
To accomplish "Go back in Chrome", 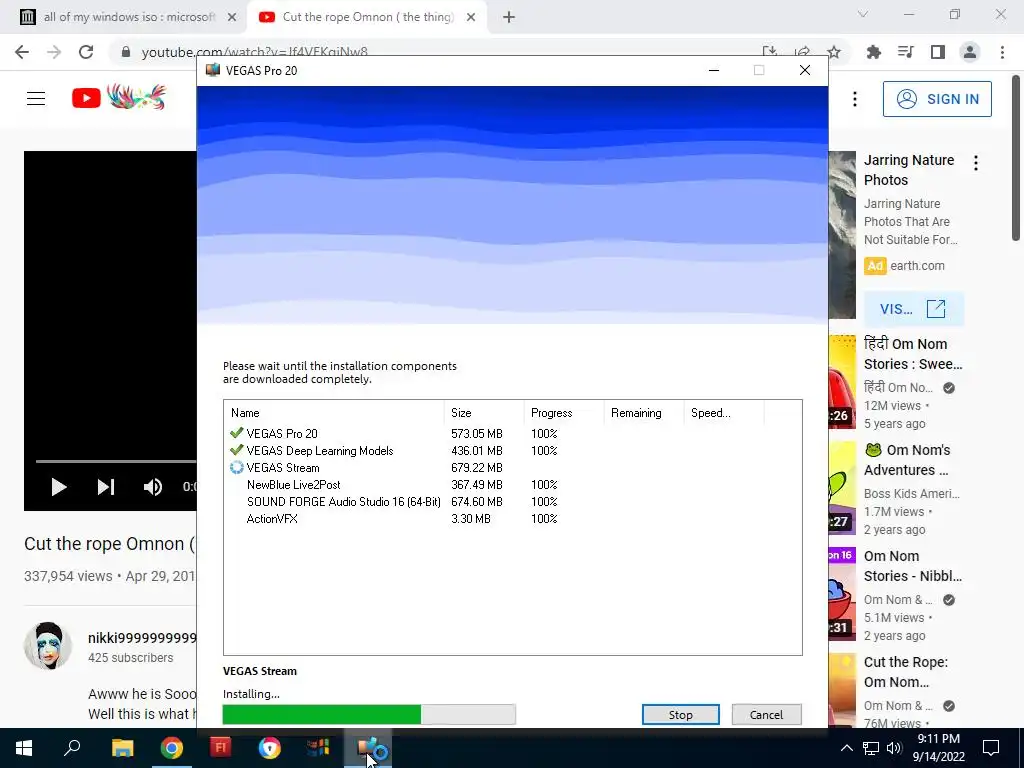I will click(x=22, y=52).
